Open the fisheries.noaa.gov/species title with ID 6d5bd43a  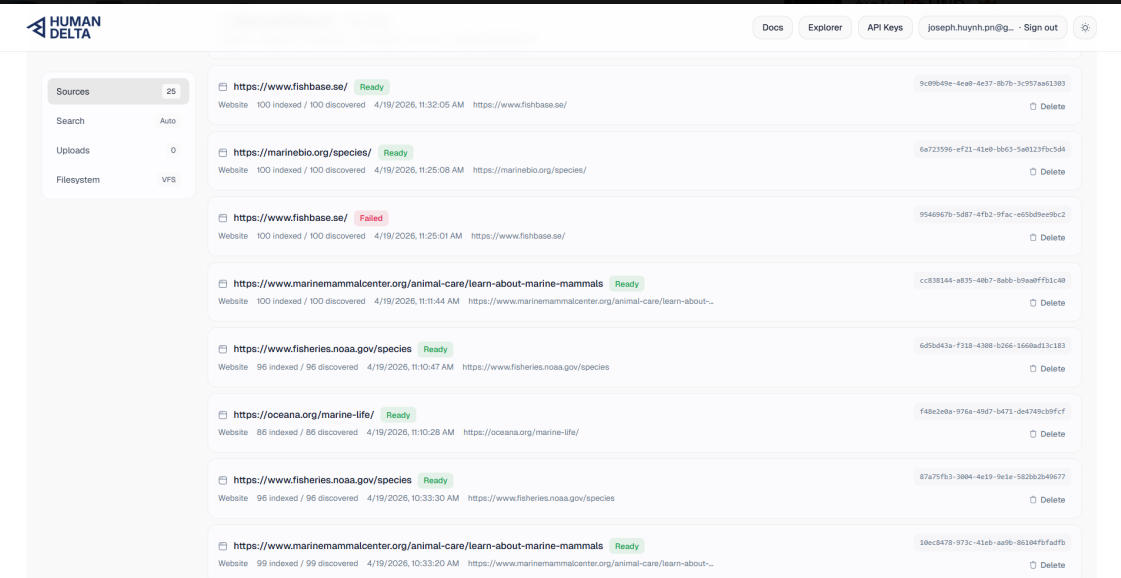322,349
